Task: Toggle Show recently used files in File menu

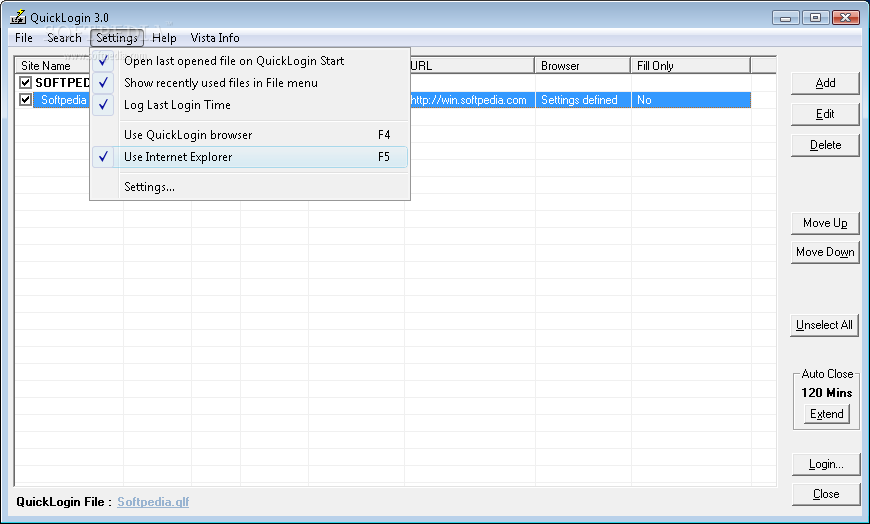Action: [x=250, y=83]
